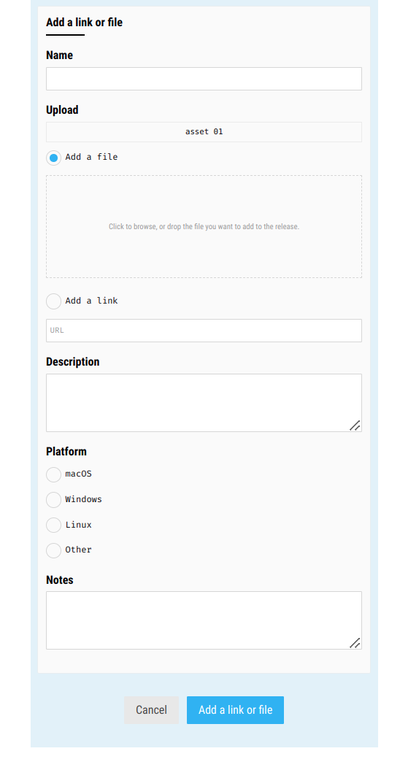Select the 'Add a file' radio button
The height and width of the screenshot is (759, 400).
[53, 158]
